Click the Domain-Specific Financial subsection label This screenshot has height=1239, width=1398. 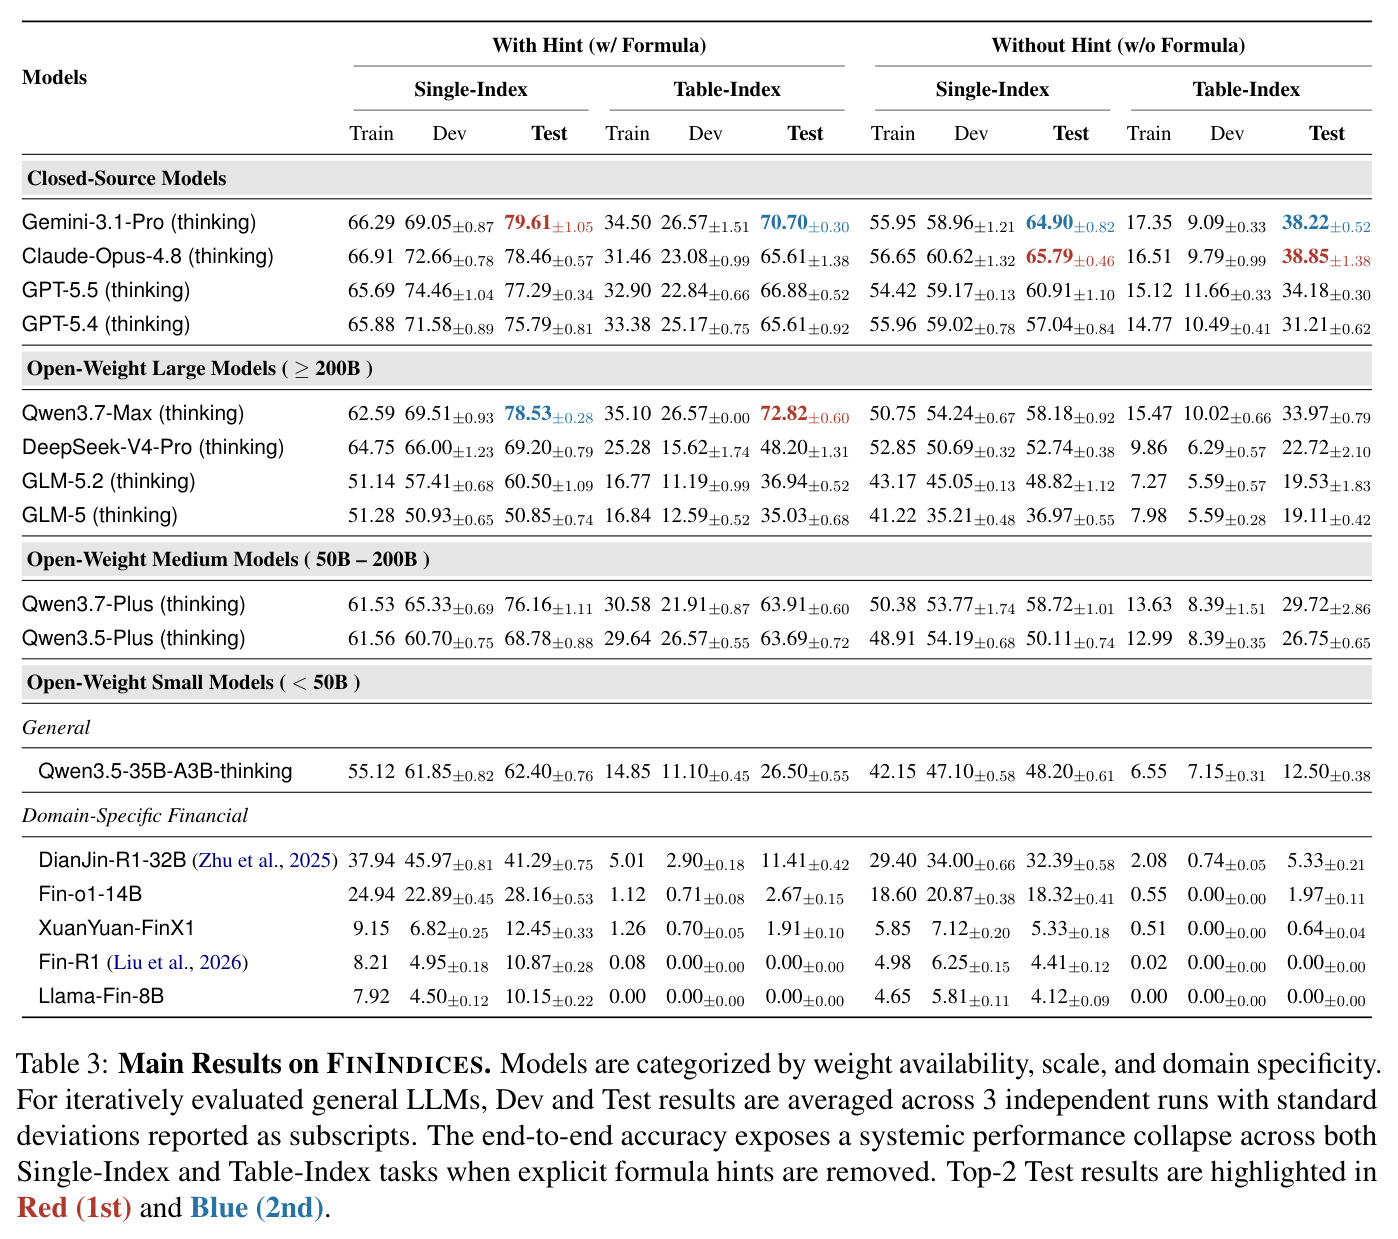[135, 815]
